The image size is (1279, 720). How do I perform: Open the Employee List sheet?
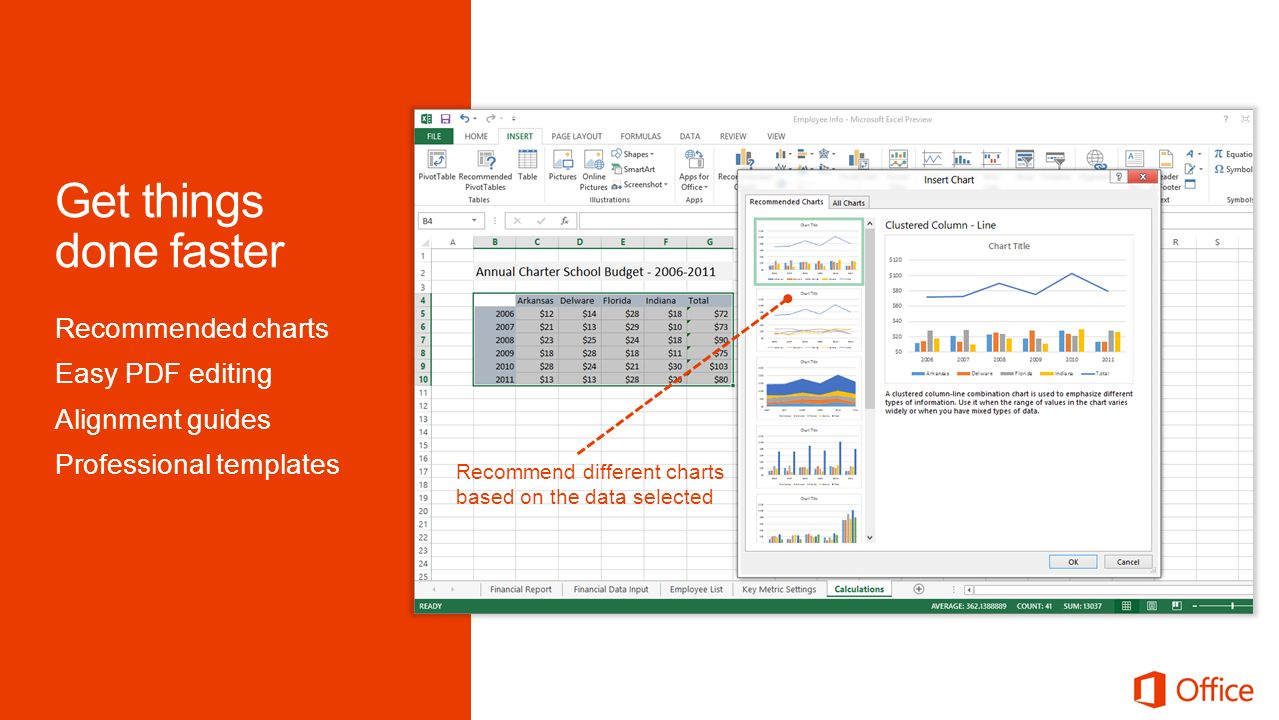[x=696, y=589]
